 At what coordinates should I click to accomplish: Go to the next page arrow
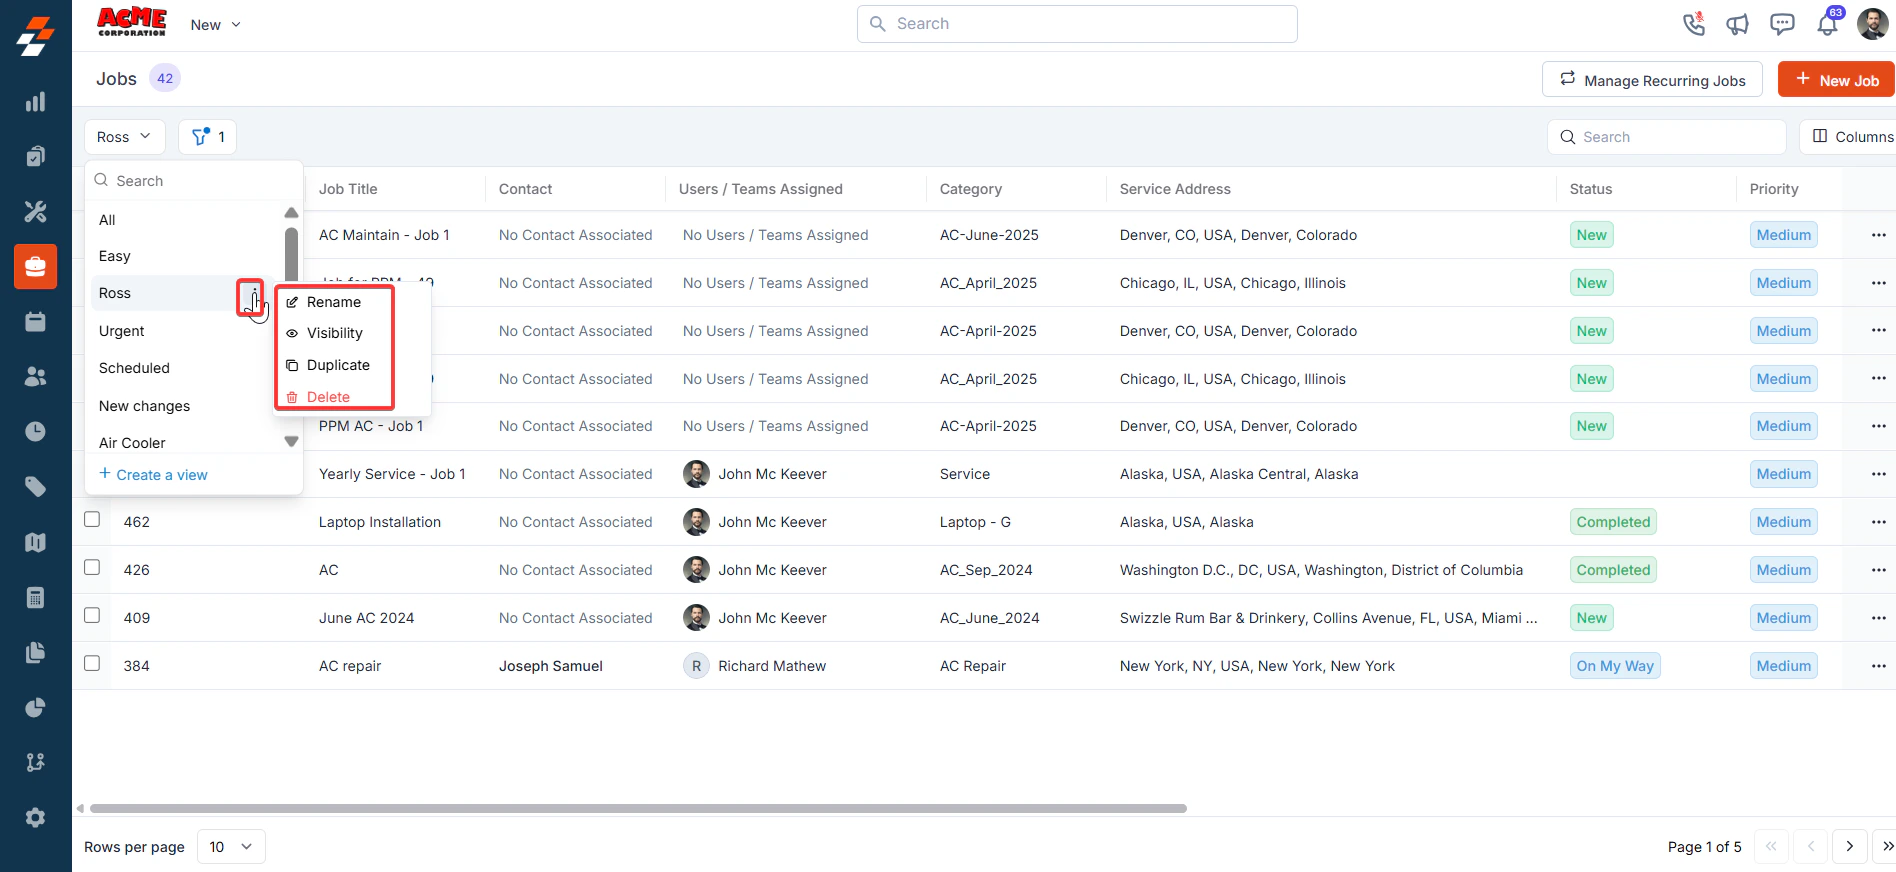point(1849,846)
